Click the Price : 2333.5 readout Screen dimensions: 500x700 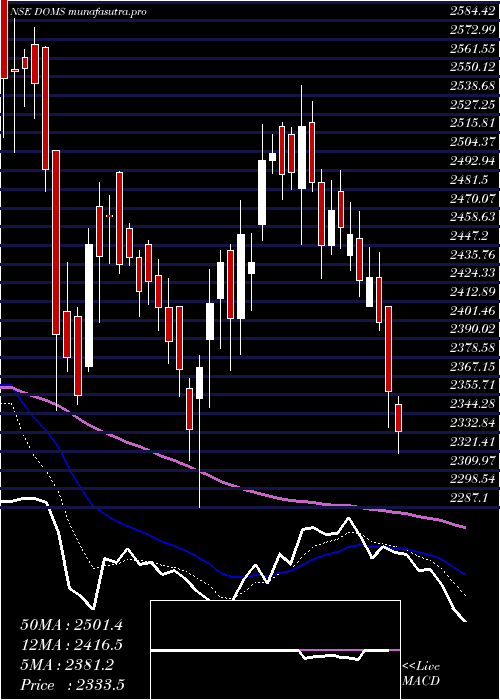tap(72, 685)
